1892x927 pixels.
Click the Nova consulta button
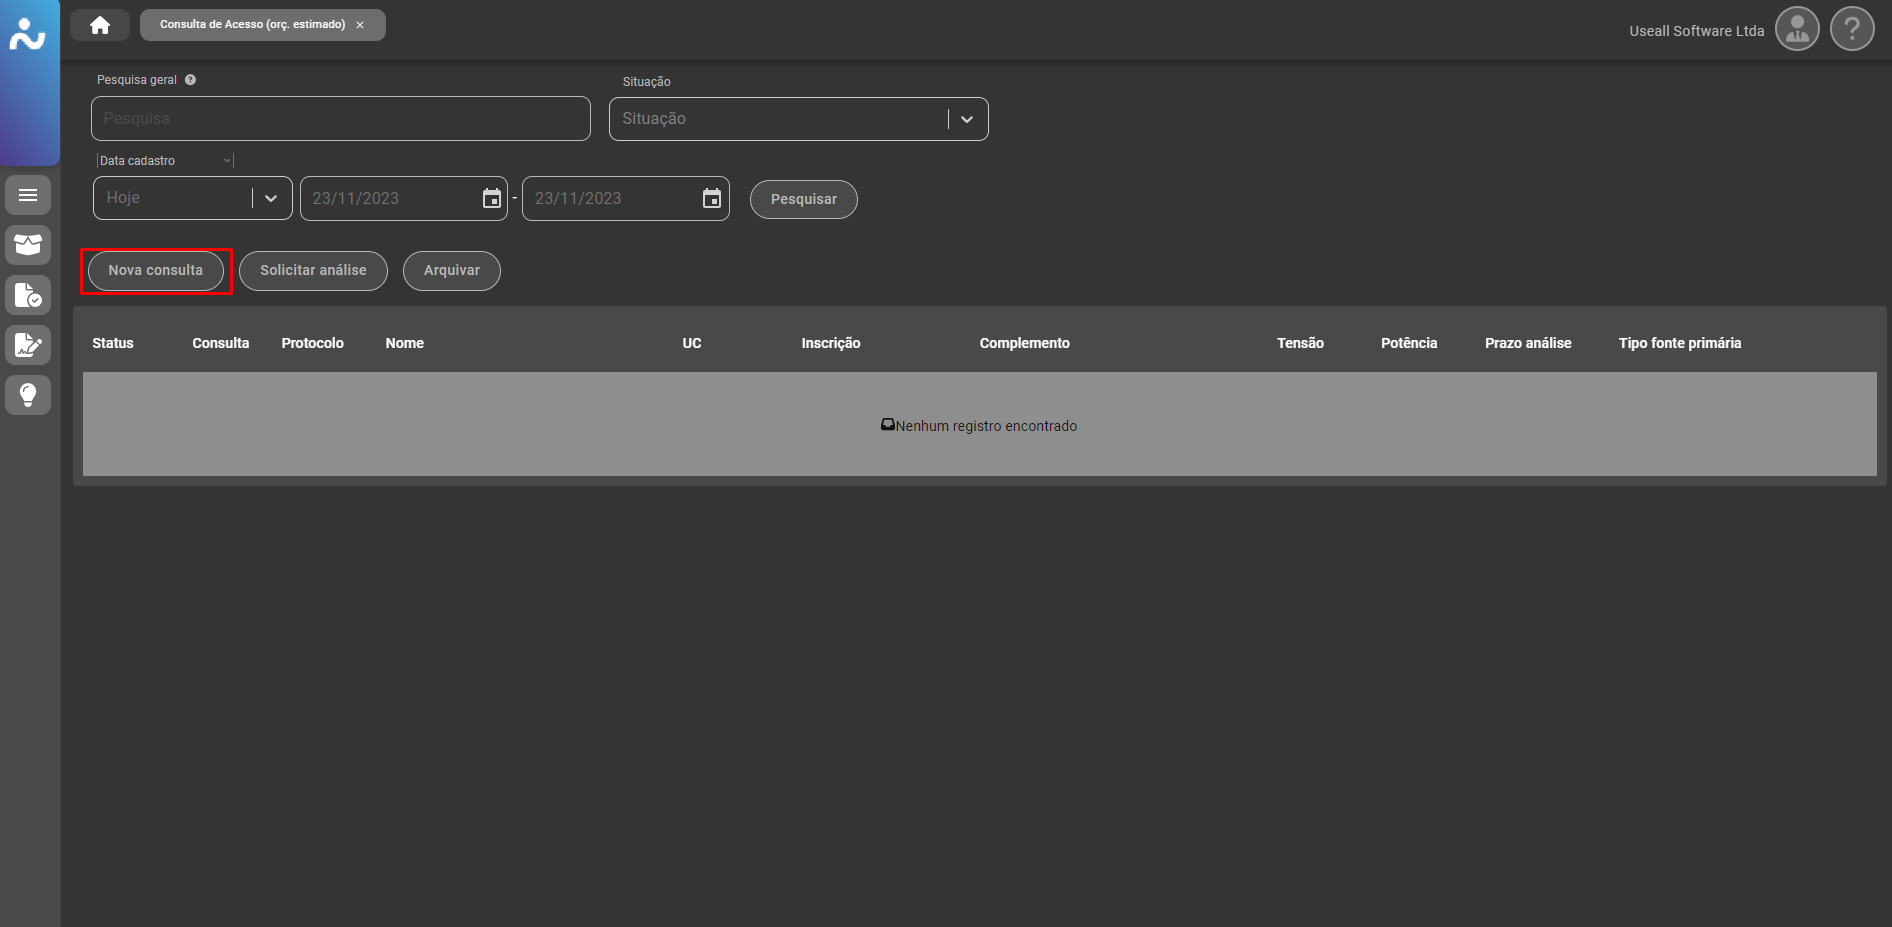[x=156, y=271]
